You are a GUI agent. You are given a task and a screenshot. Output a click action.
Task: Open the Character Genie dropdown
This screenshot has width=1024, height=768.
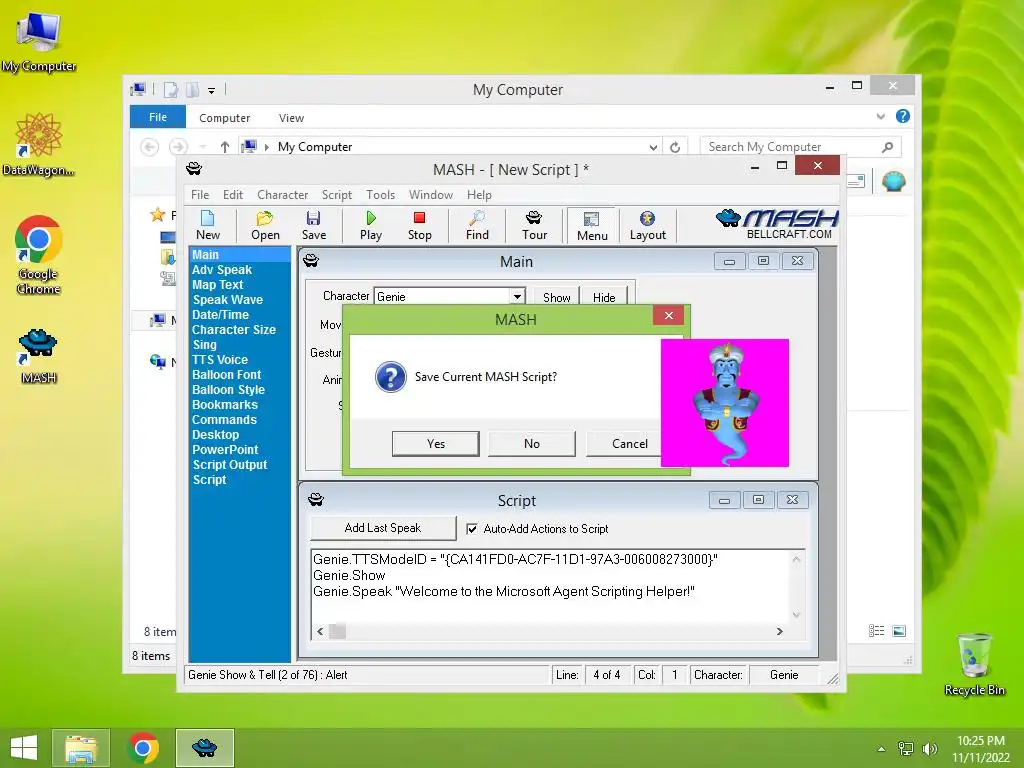pos(517,296)
